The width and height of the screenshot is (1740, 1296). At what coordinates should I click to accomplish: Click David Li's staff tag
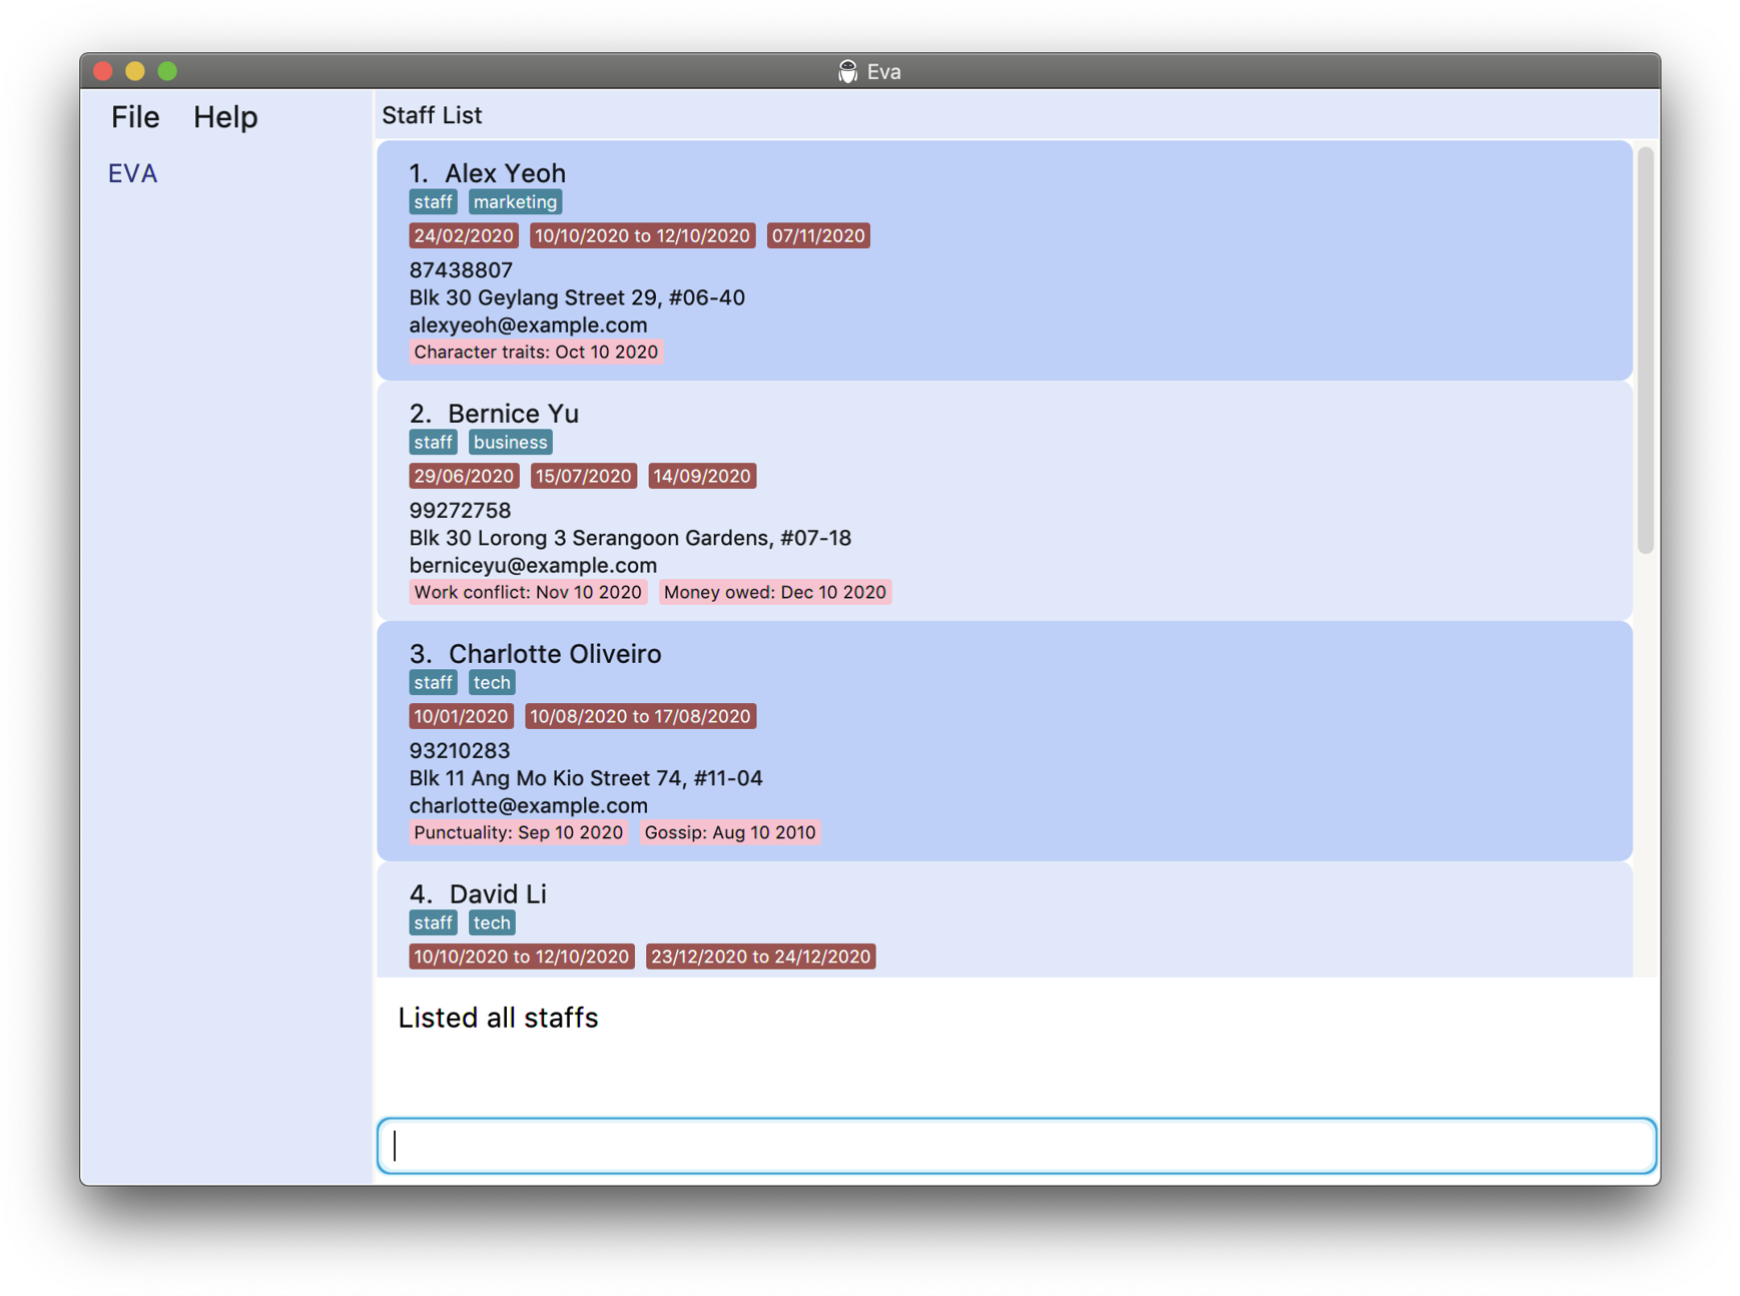(x=433, y=922)
